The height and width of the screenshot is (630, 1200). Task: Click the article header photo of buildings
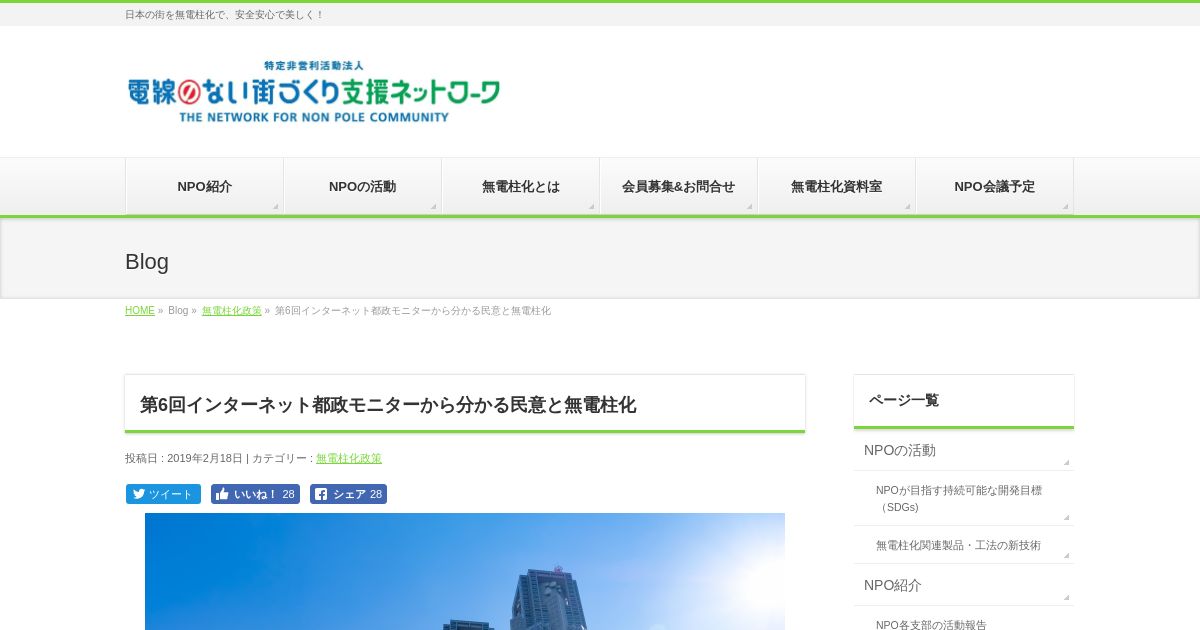tap(465, 571)
